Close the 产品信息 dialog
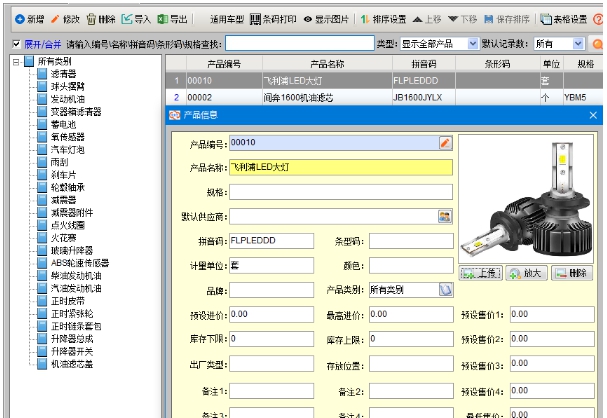The image size is (607, 418). [593, 115]
